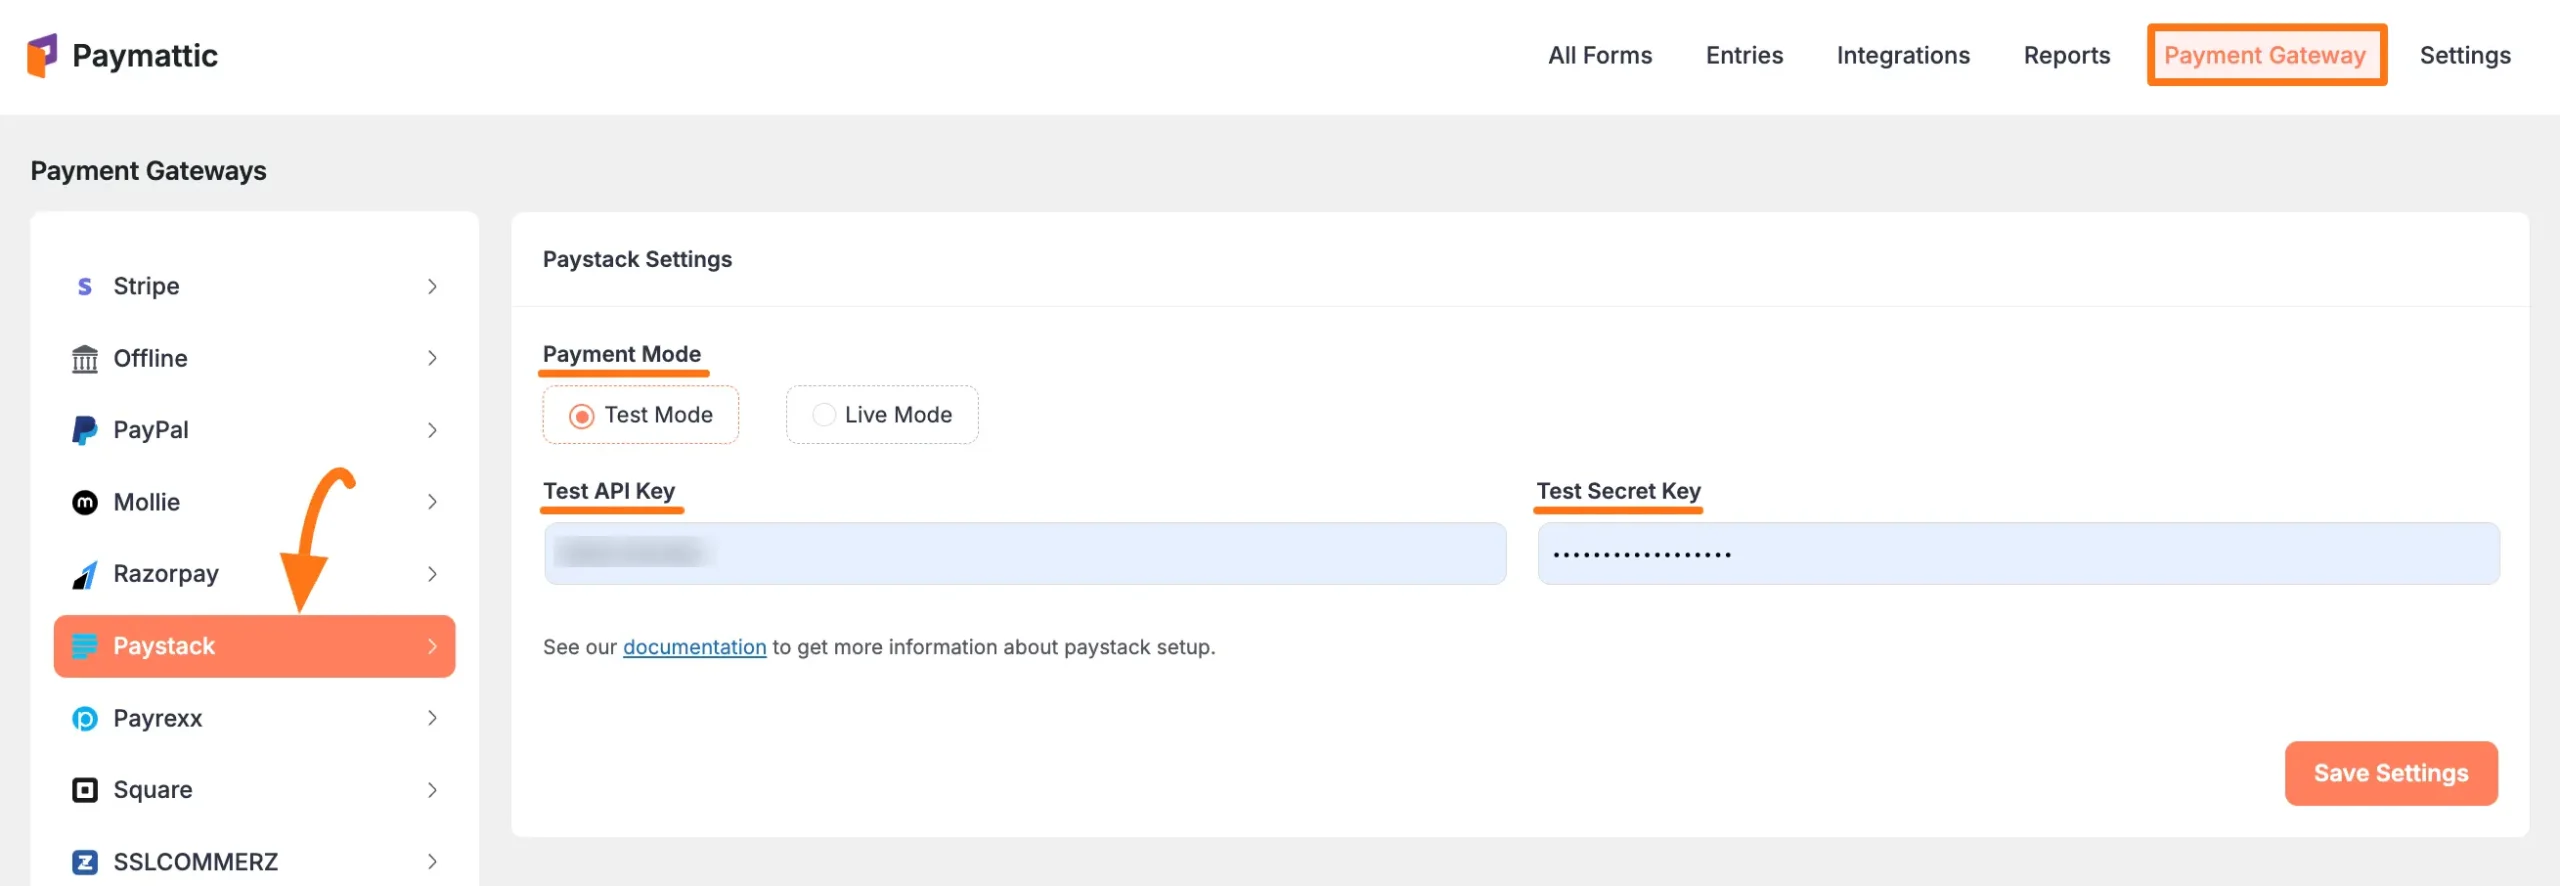Expand the Mollie row chevron
This screenshot has height=886, width=2560.
[x=432, y=502]
